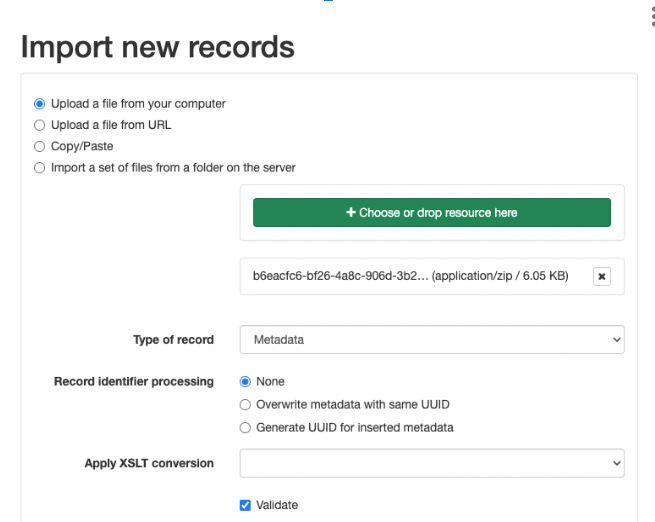
Task: Click the Type of record label
Action: coord(173,340)
